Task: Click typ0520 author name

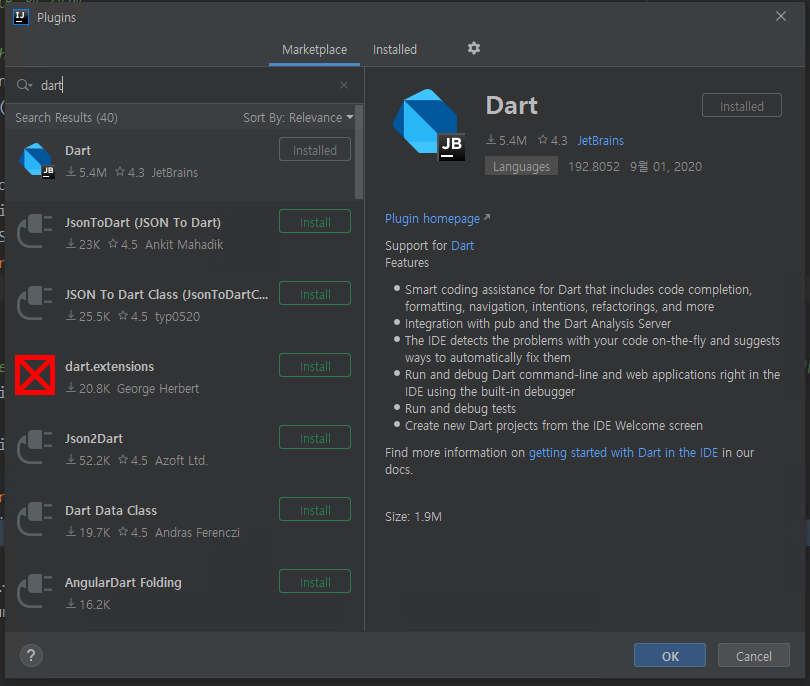Action: click(x=177, y=317)
